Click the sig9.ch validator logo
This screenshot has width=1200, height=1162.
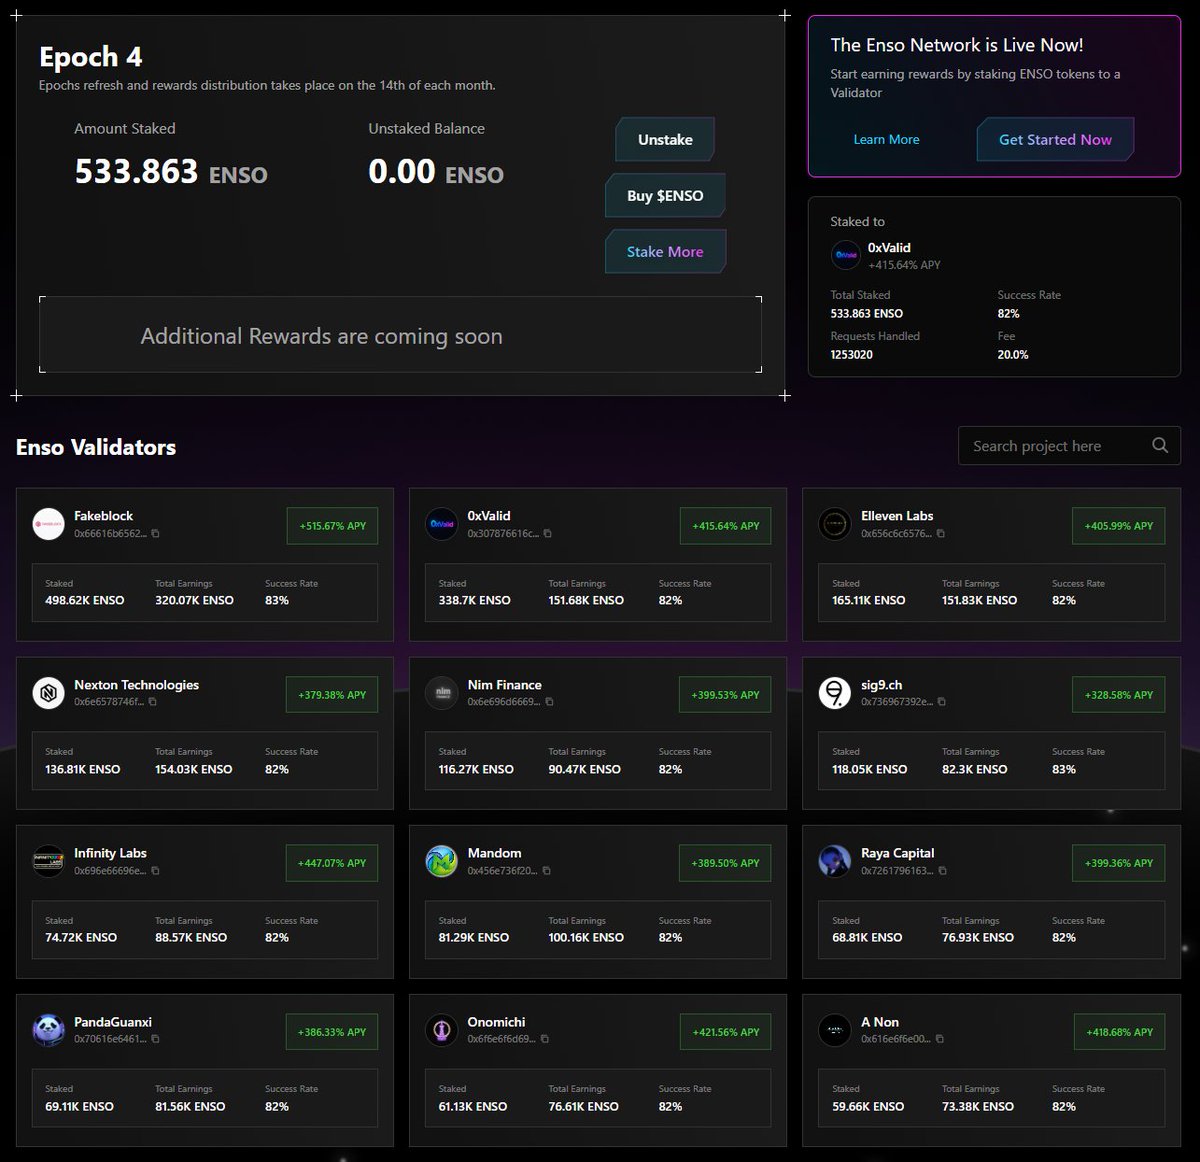click(834, 693)
